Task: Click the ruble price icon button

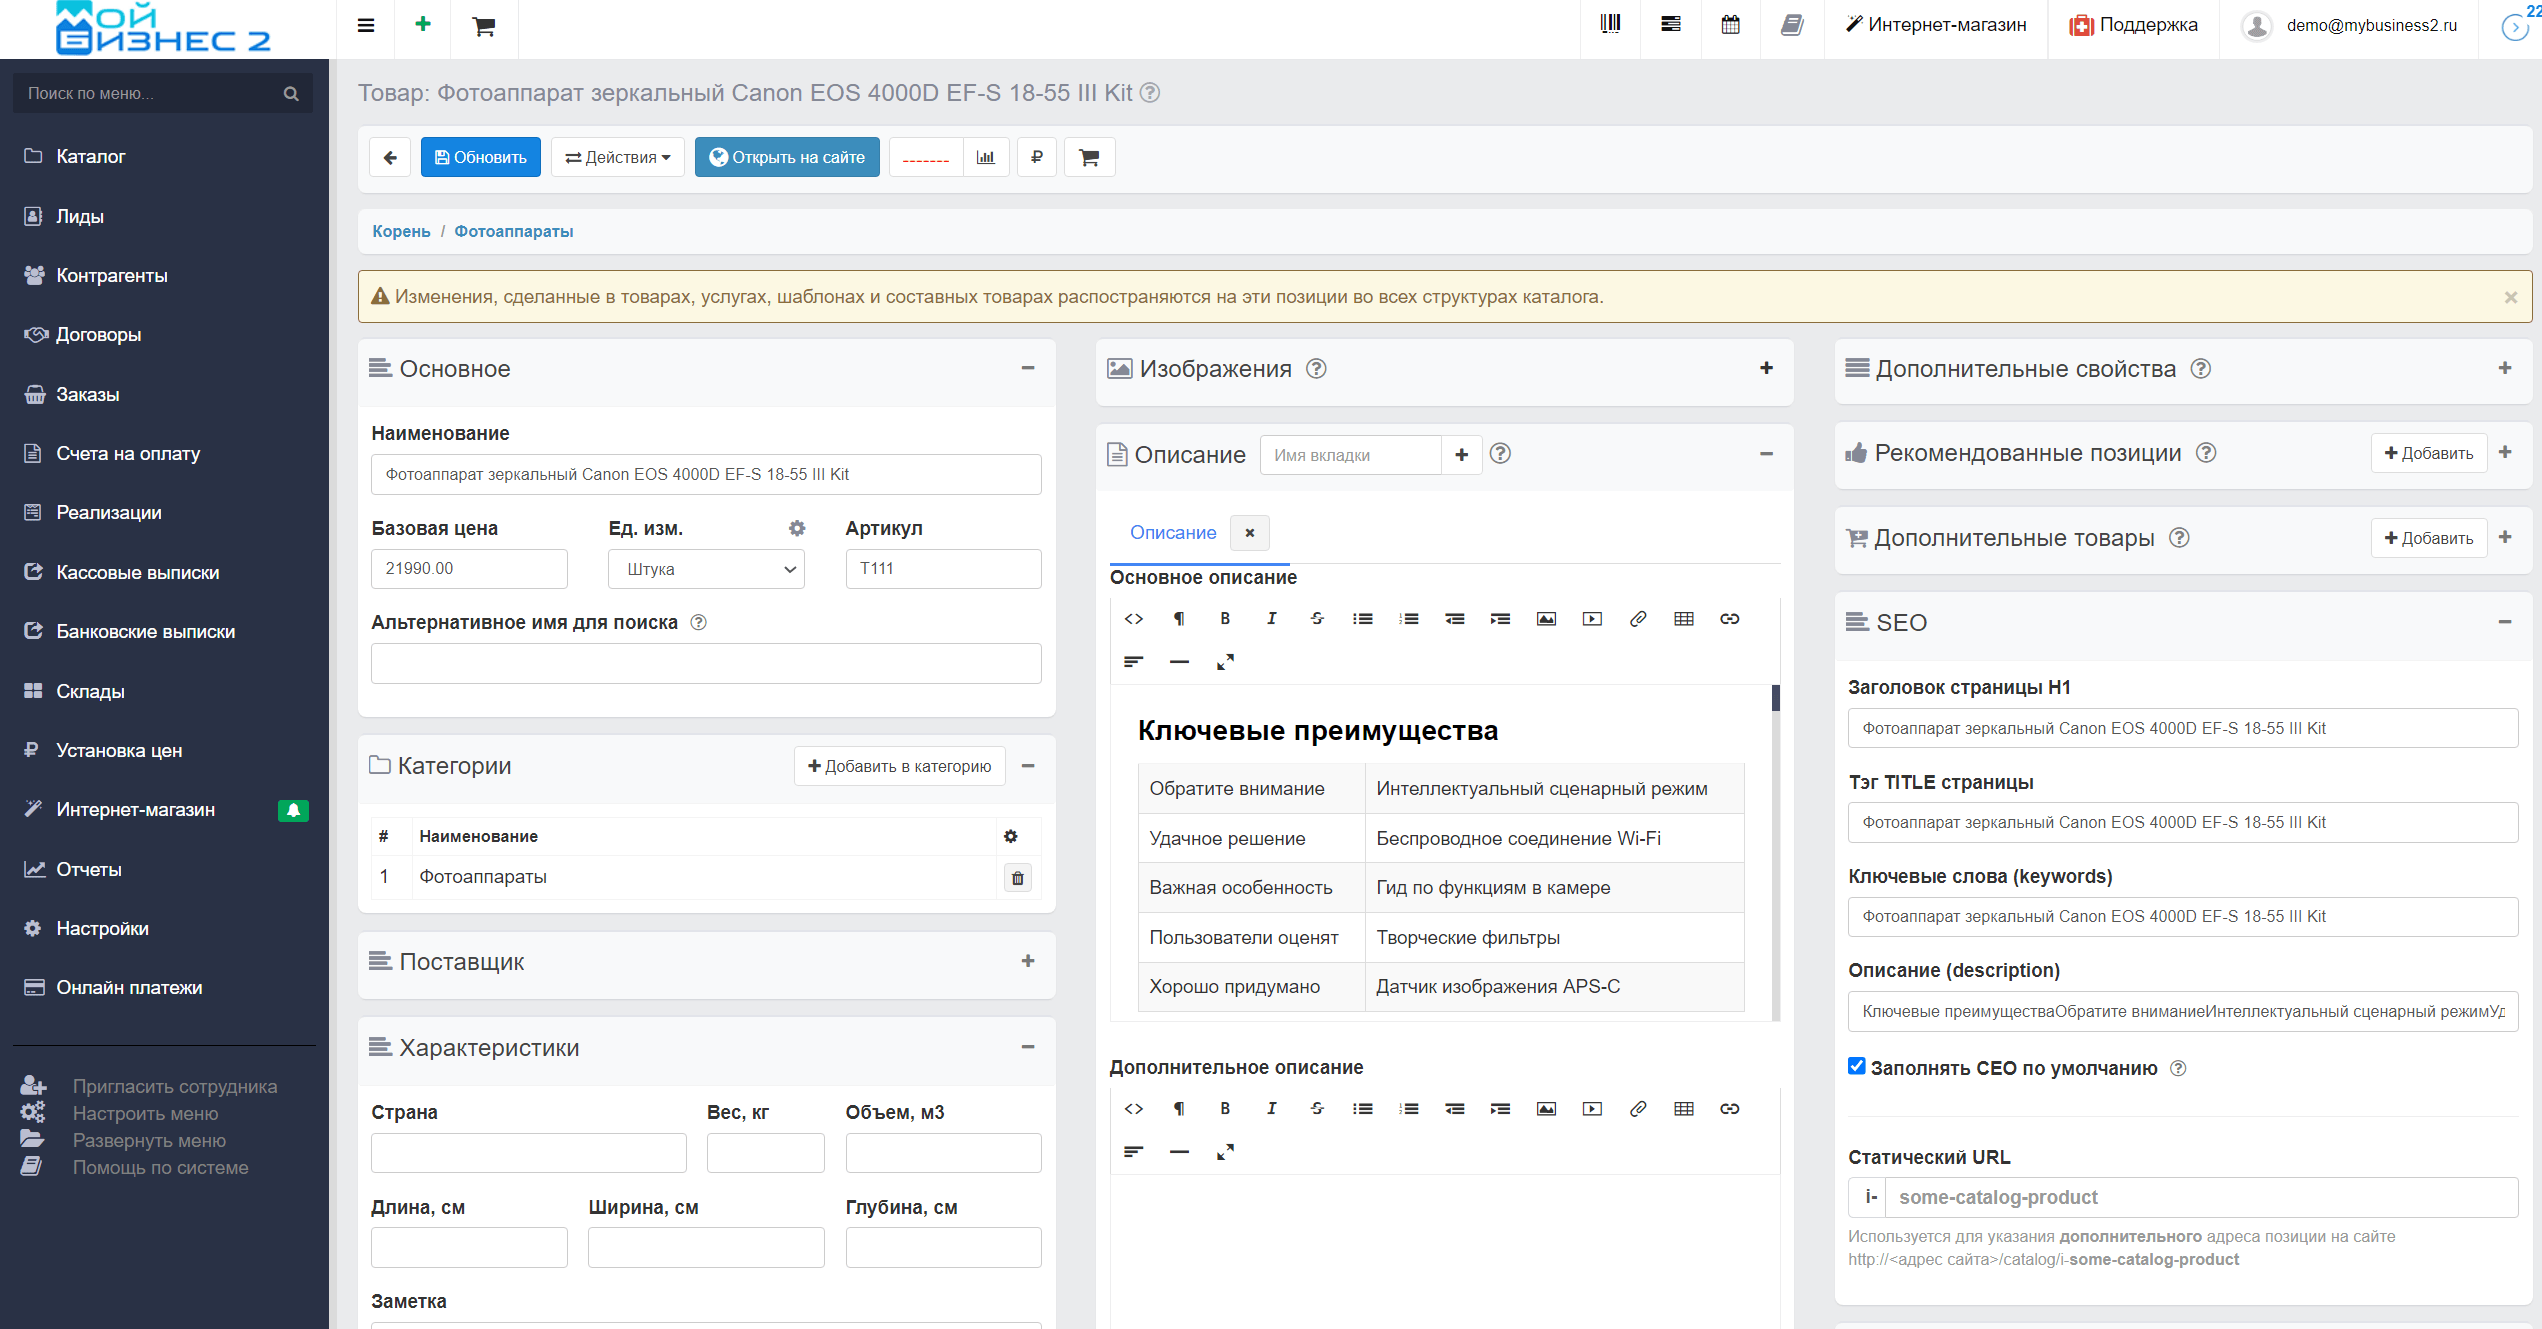Action: click(x=1037, y=157)
